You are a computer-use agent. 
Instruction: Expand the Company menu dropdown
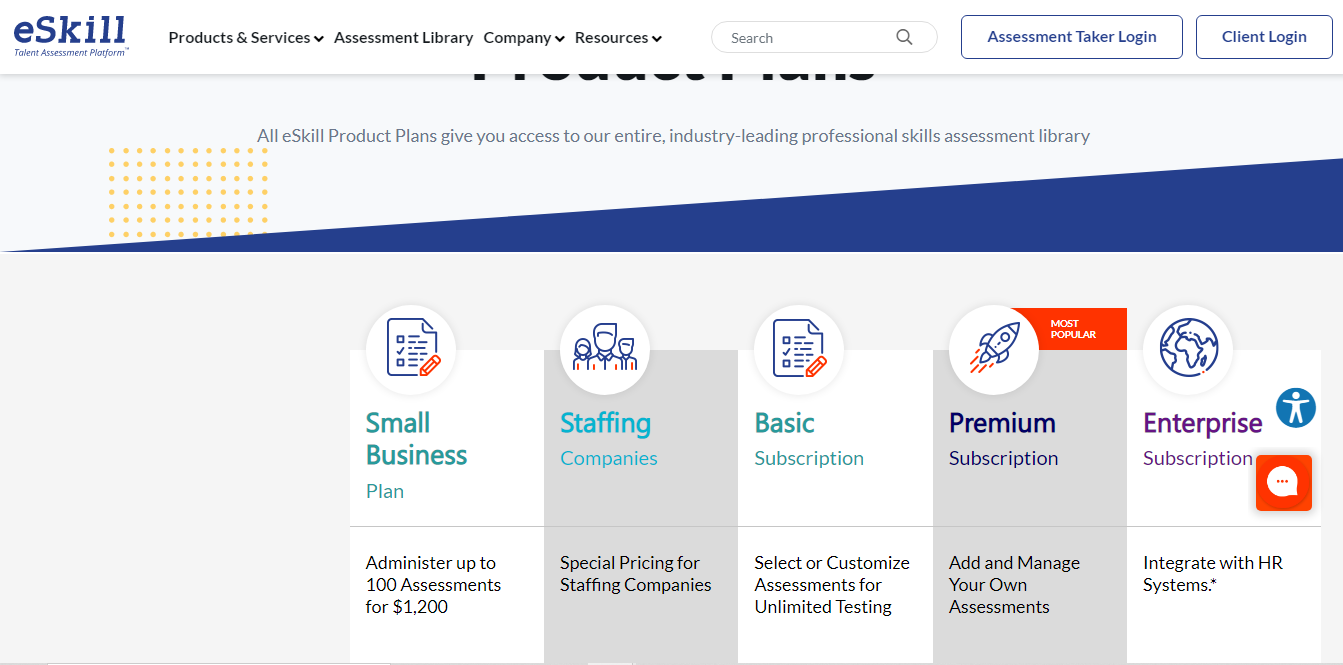(x=524, y=38)
